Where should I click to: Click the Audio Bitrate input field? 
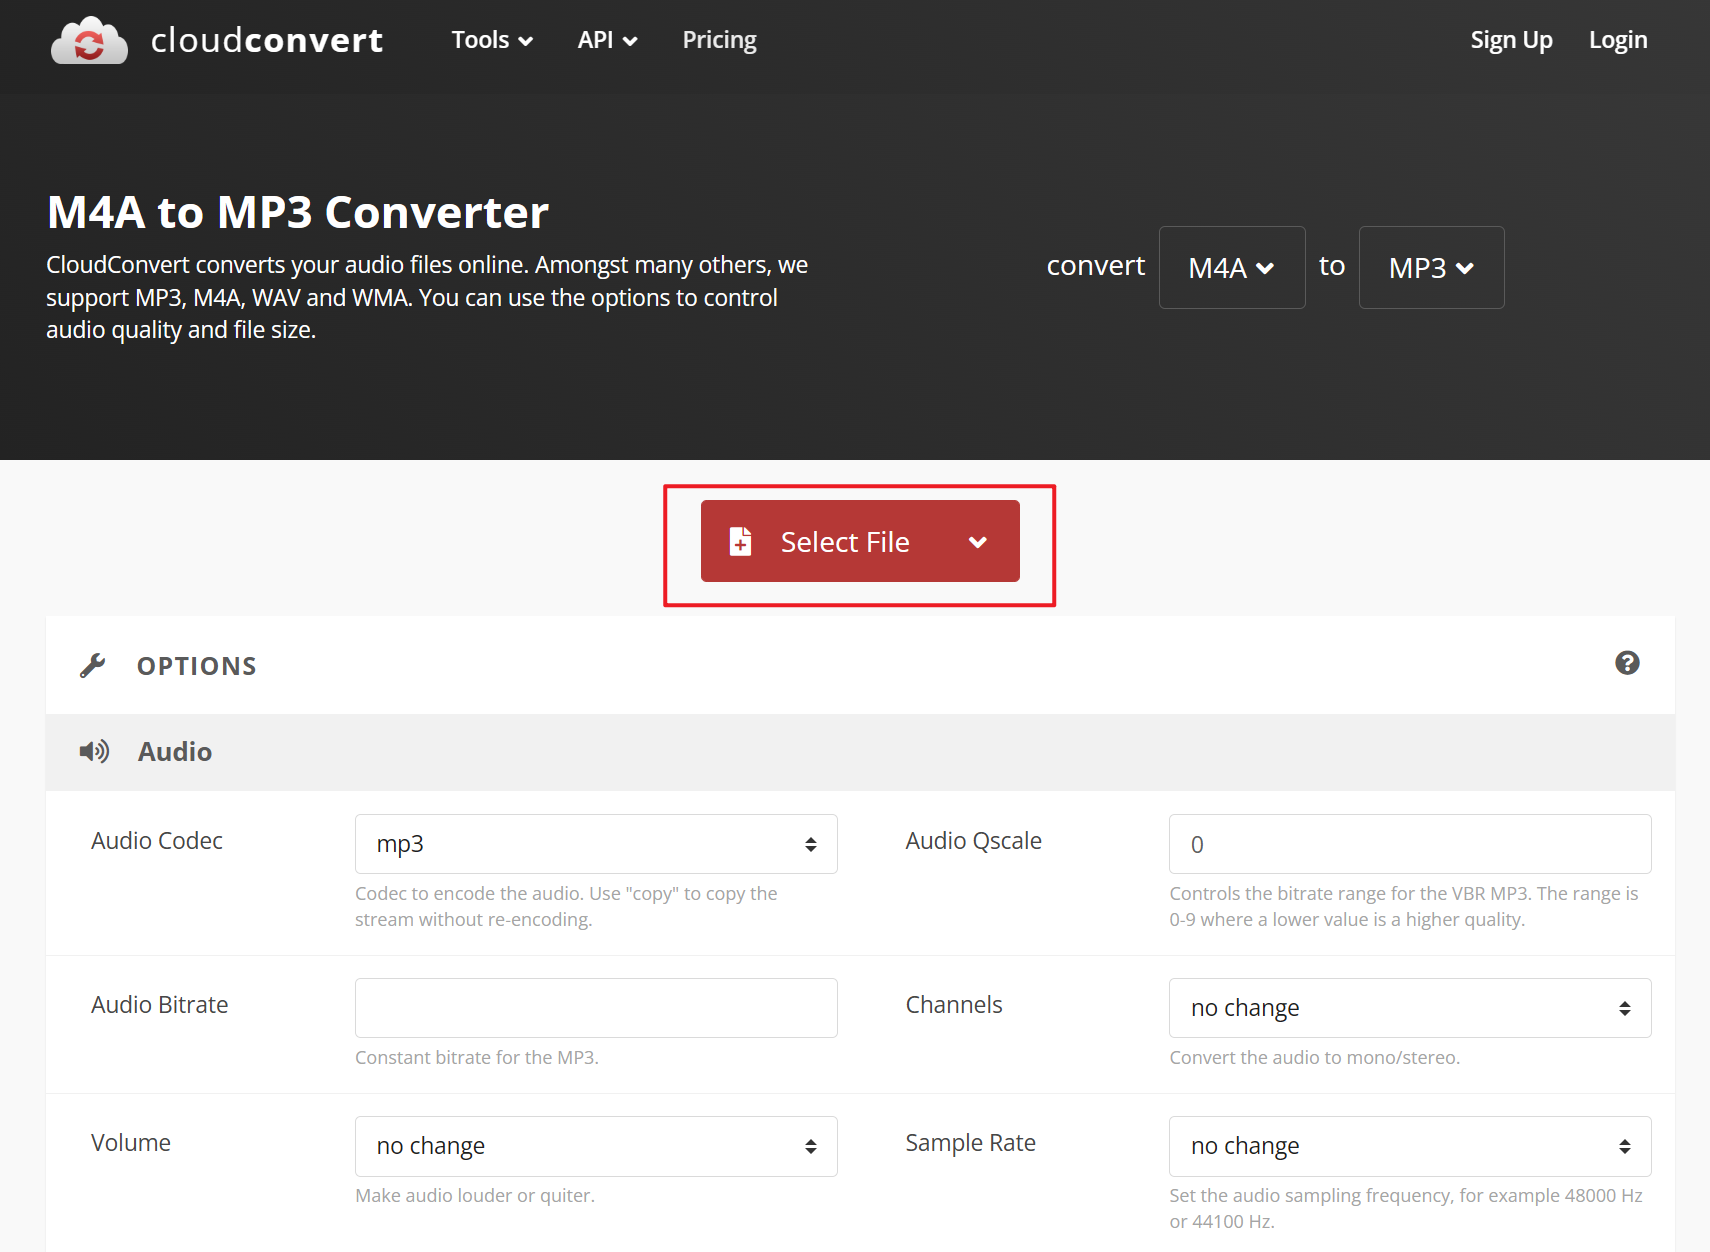(596, 1008)
